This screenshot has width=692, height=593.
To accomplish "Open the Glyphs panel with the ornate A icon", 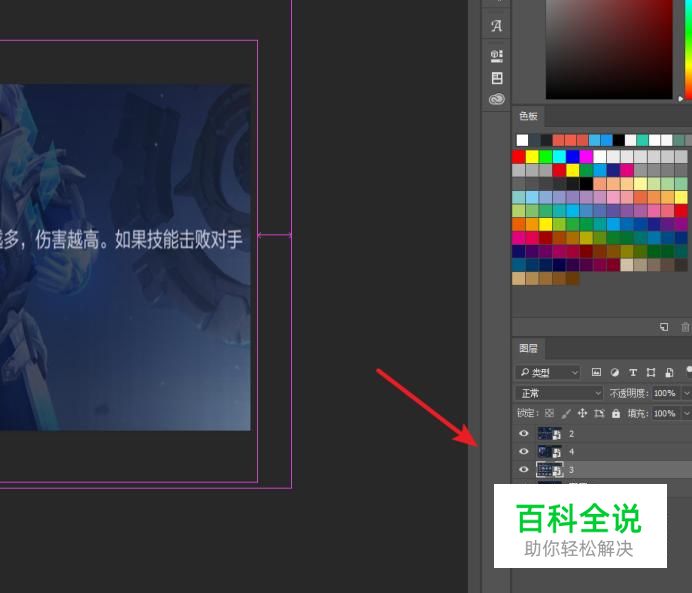I will 496,26.
